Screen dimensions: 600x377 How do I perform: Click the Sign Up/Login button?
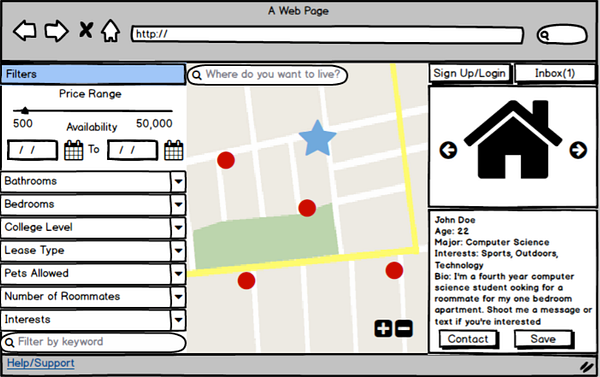(x=470, y=73)
